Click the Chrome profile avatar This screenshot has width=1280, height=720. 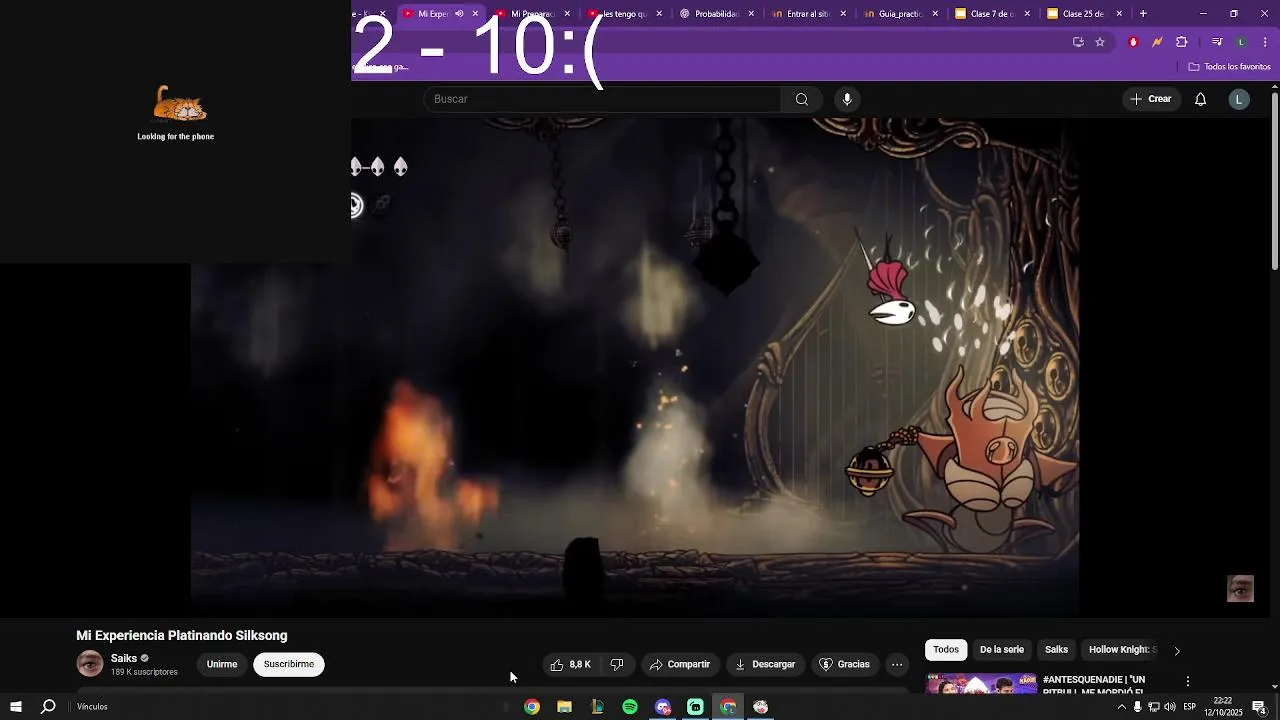click(1241, 42)
